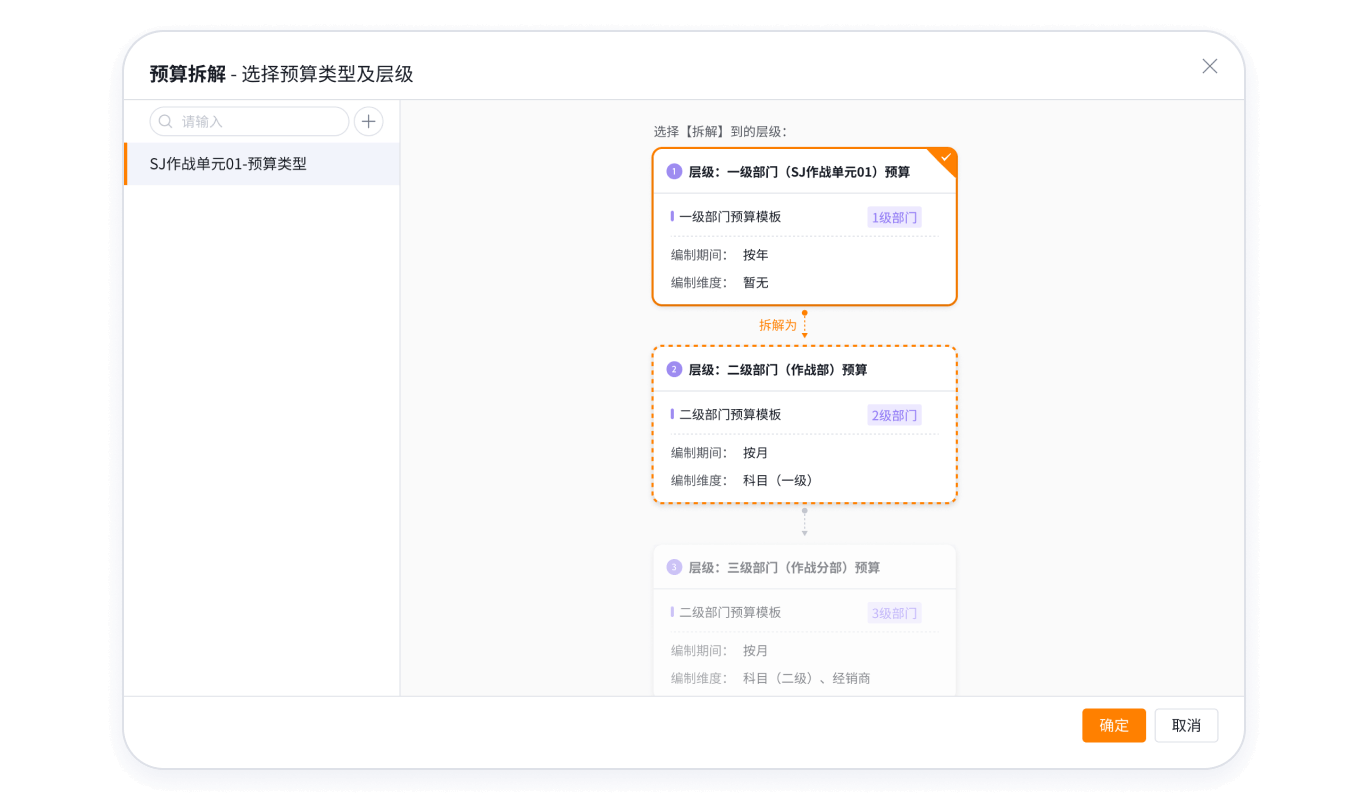Image resolution: width=1368 pixels, height=800 pixels.
Task: Click the orange checkmark on first level card
Action: pyautogui.click(x=945, y=158)
